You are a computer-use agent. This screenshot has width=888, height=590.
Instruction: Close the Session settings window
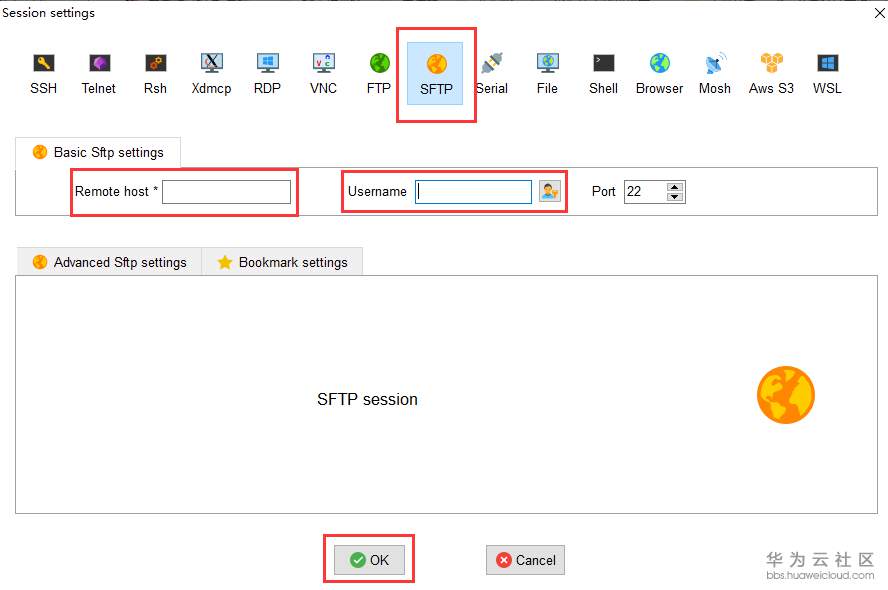click(x=880, y=12)
